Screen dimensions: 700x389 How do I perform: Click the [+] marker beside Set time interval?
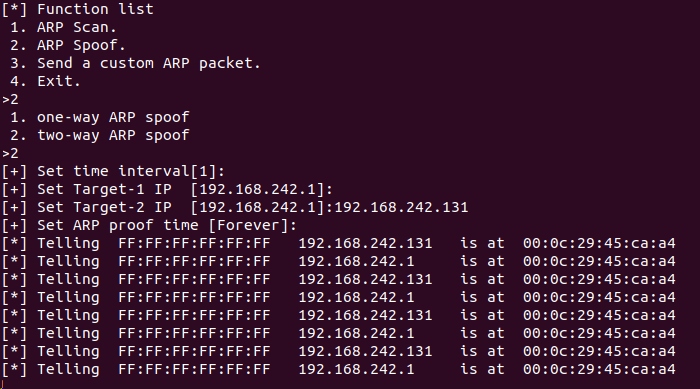tap(14, 171)
